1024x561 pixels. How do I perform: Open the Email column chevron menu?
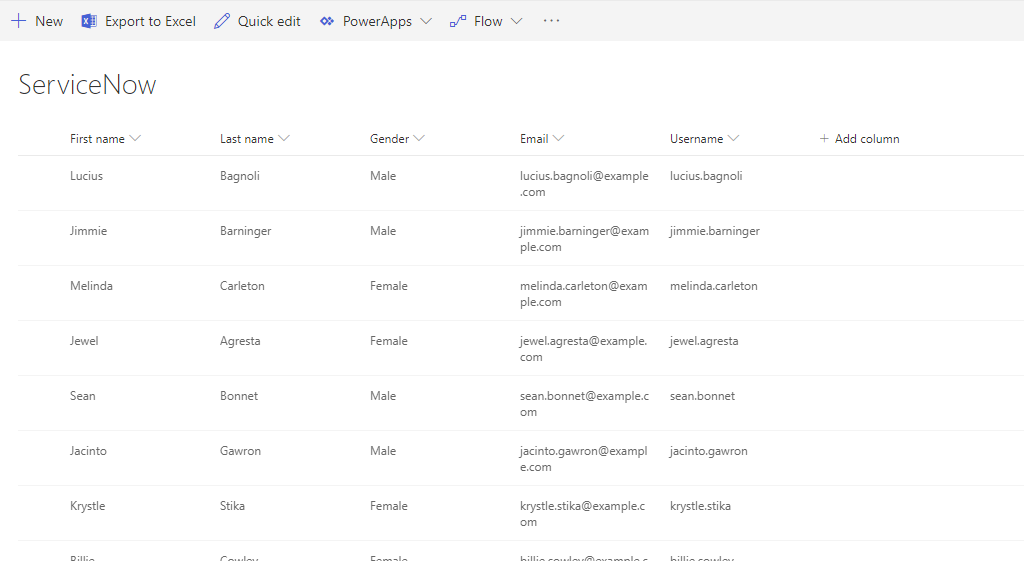pyautogui.click(x=558, y=138)
